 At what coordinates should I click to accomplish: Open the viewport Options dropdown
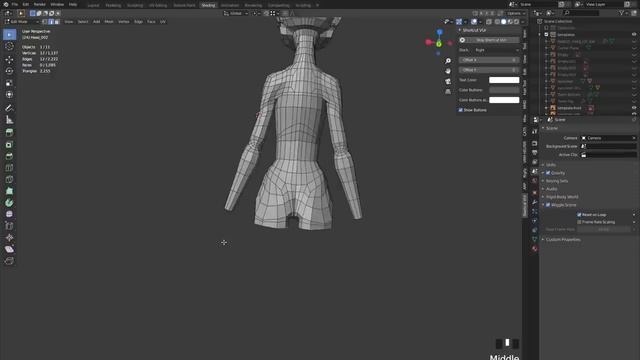(516, 13)
